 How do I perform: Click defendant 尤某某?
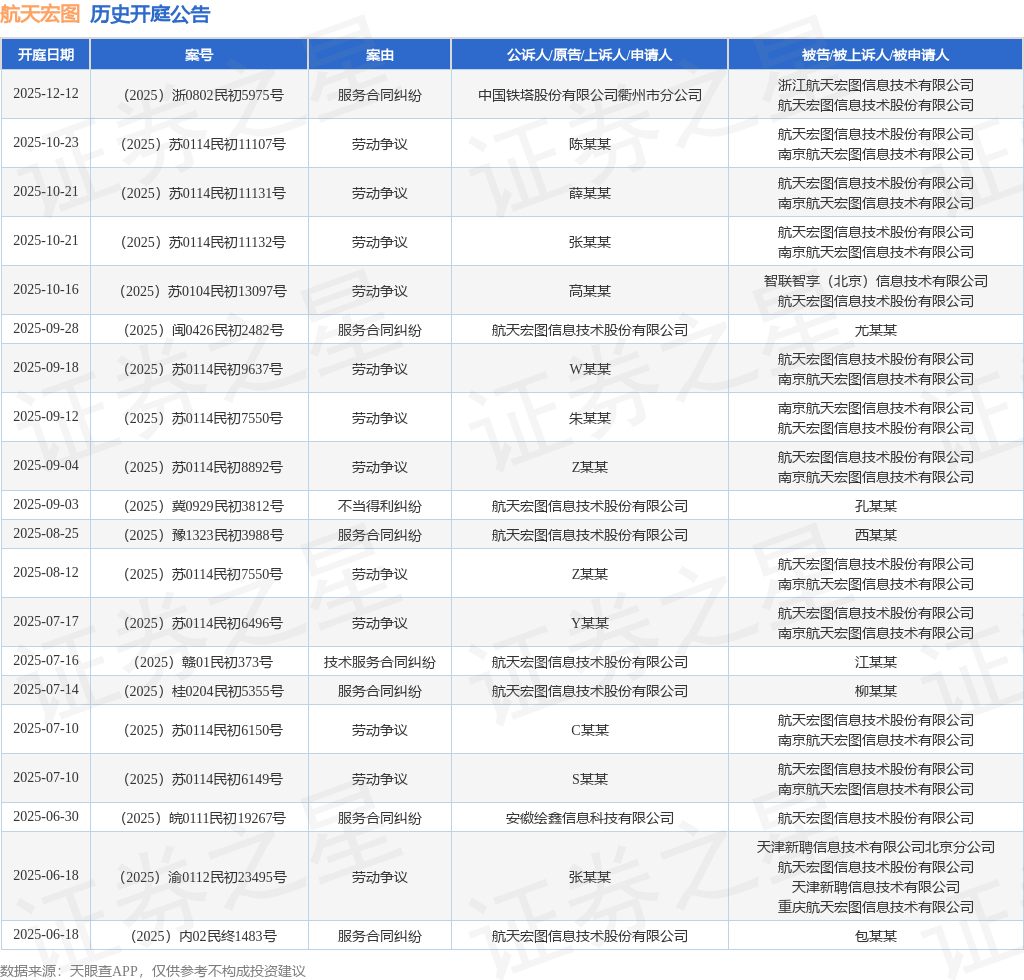tap(876, 330)
